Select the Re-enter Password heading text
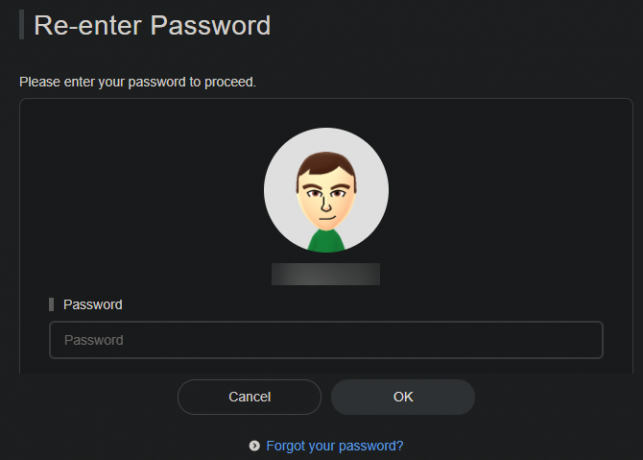 152,25
